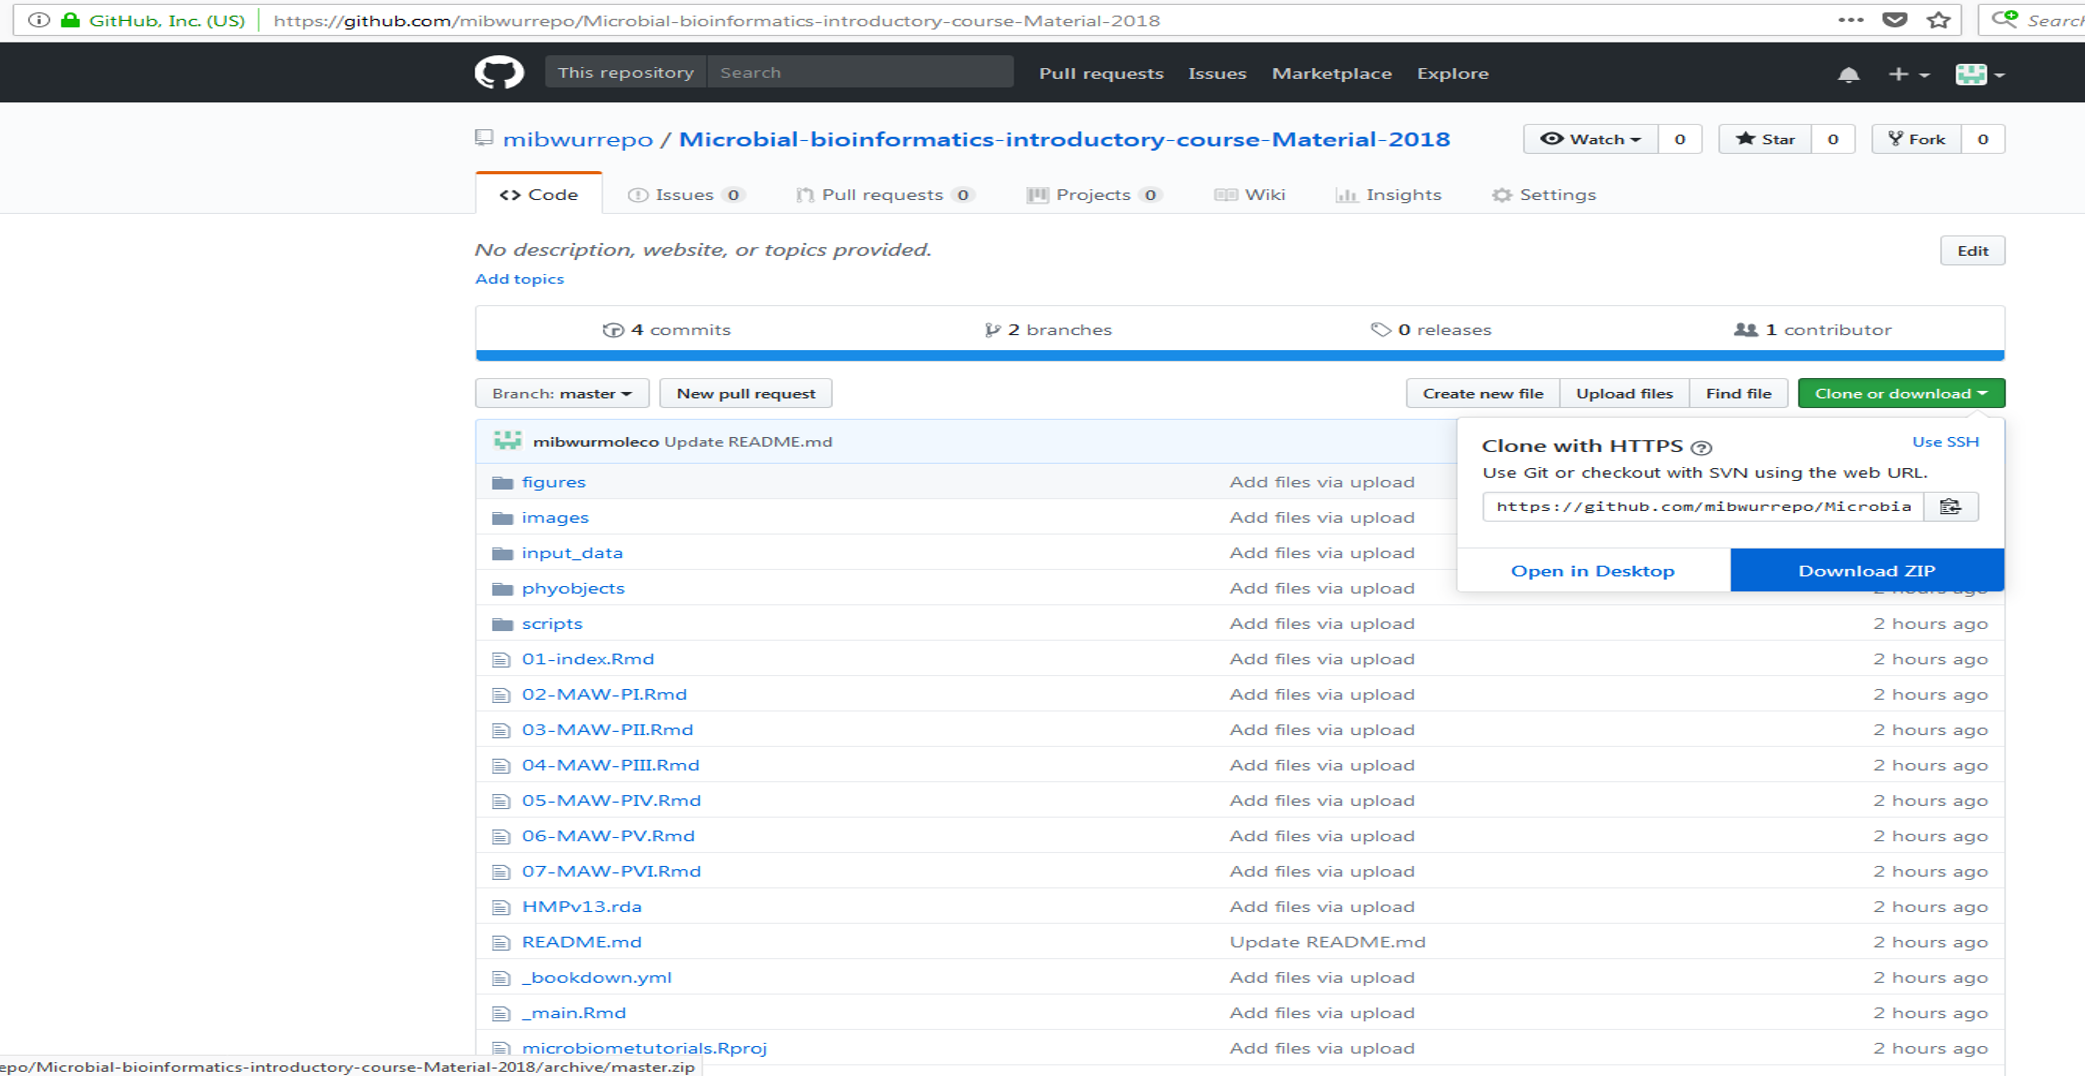Screen dimensions: 2085x1076
Task: Open Marketplace in top navigation
Action: click(1331, 74)
